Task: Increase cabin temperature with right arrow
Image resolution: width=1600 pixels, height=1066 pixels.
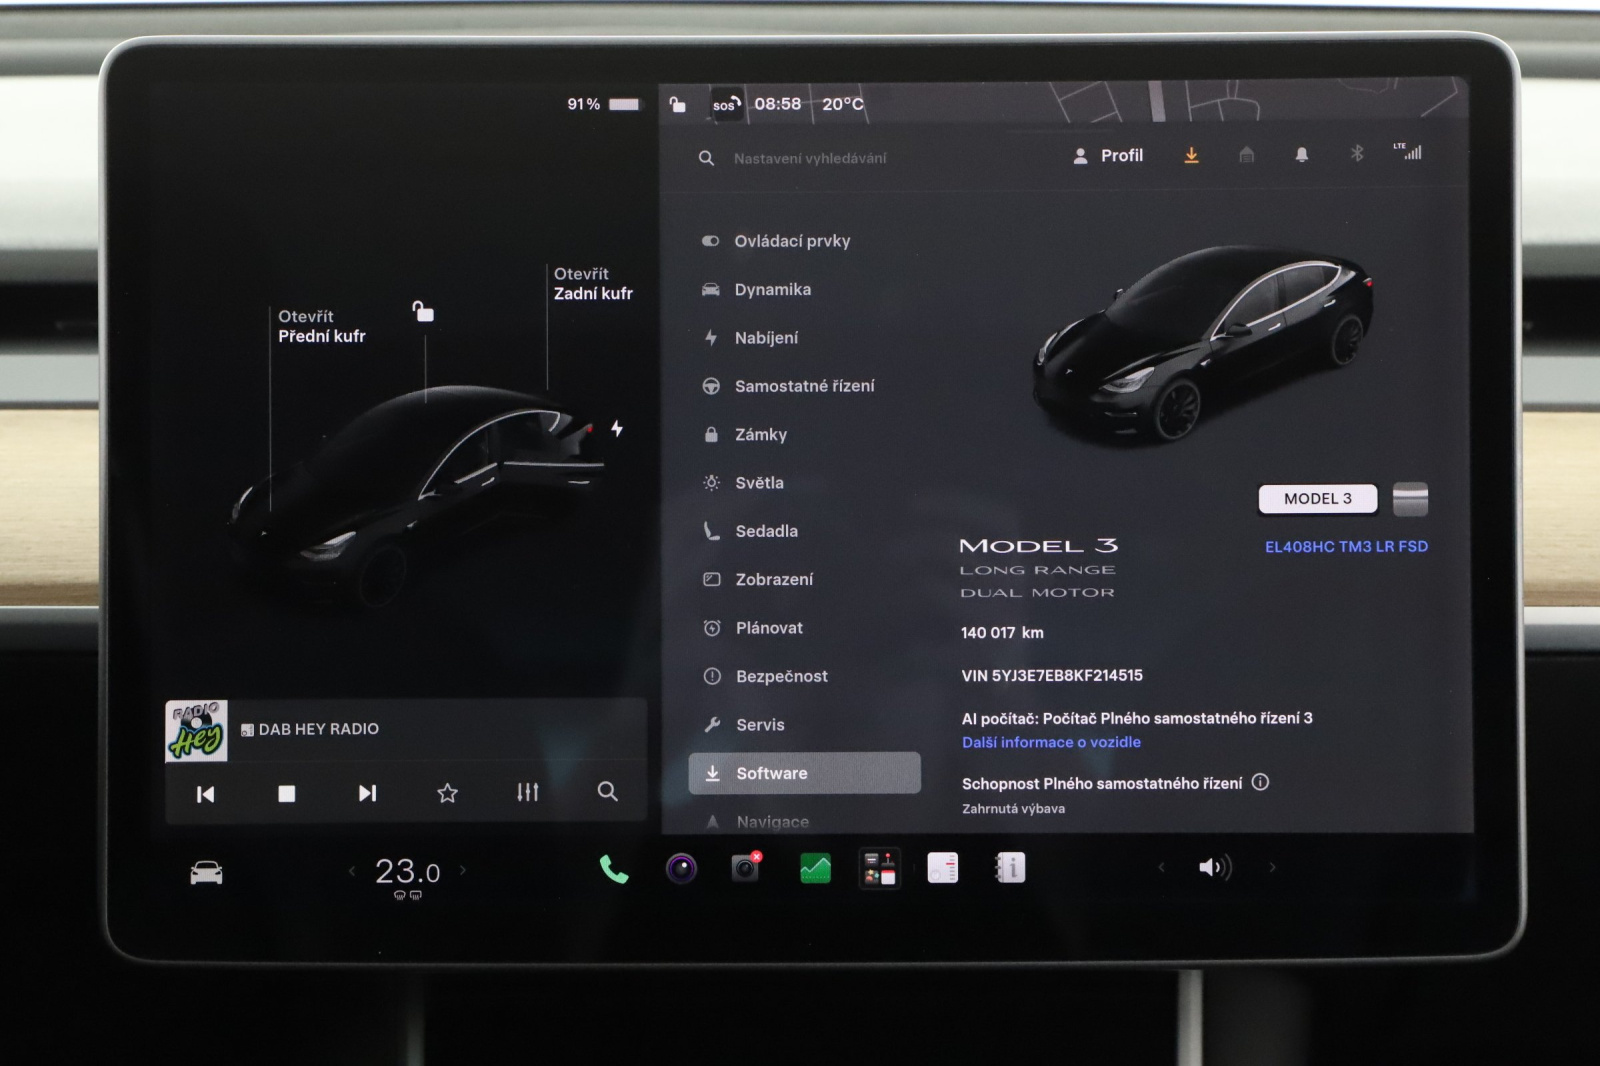Action: (x=462, y=870)
